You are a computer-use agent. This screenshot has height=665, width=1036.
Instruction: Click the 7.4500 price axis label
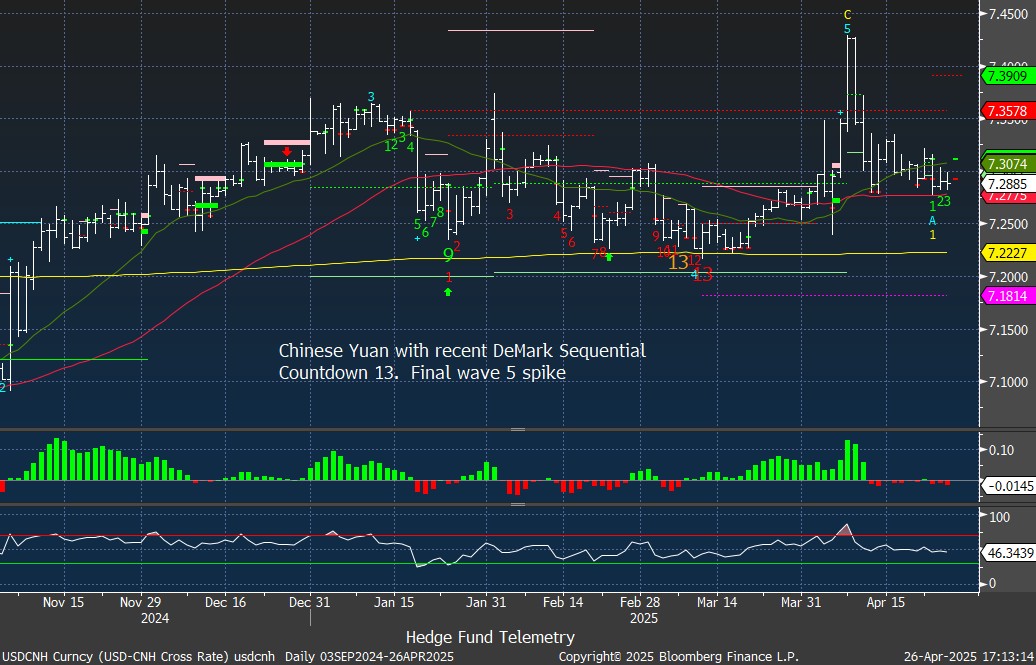[x=1008, y=15]
